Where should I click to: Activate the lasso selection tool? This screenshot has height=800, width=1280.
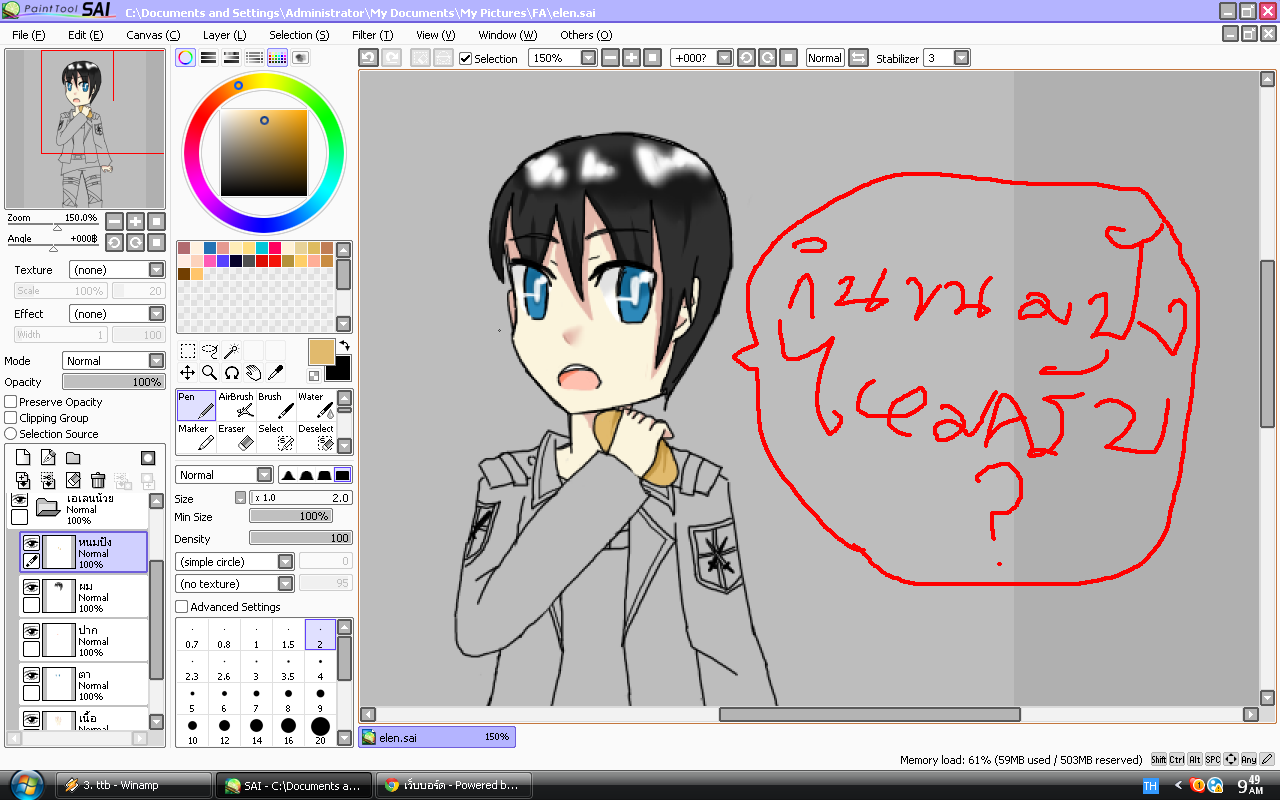[210, 351]
